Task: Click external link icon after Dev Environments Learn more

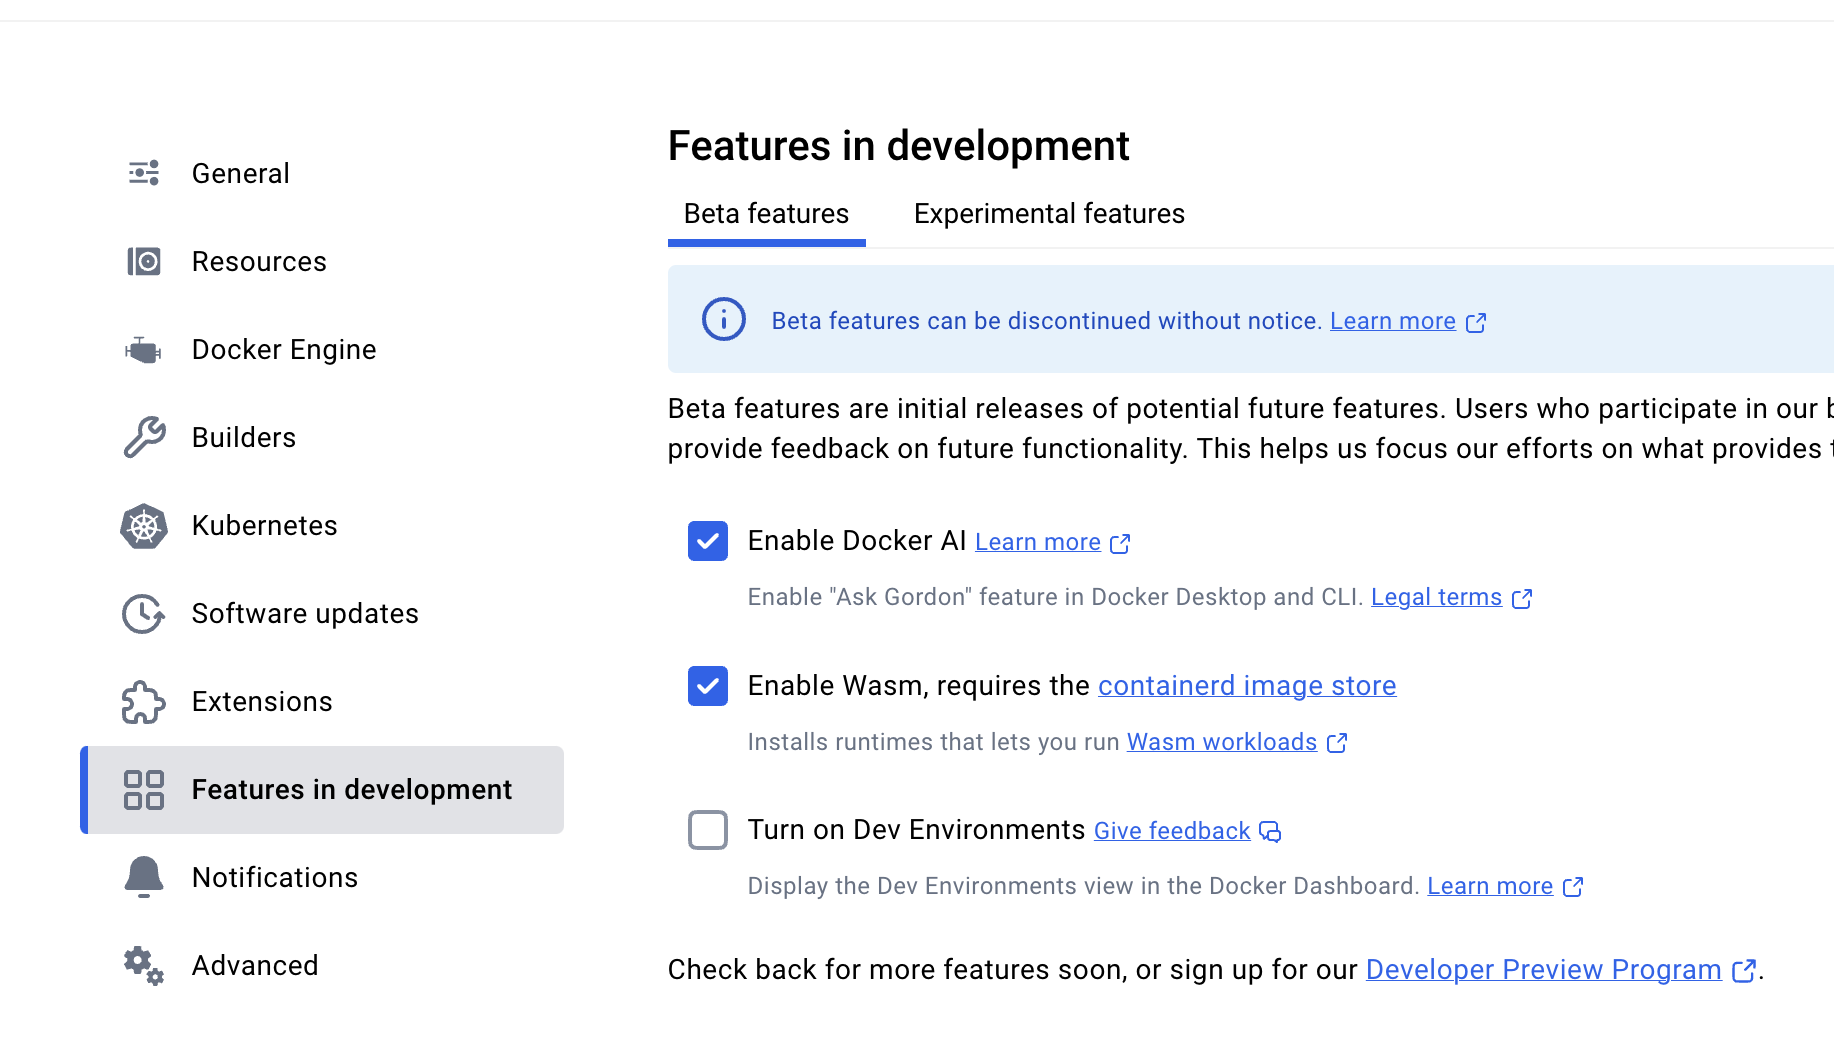Action: (1573, 887)
